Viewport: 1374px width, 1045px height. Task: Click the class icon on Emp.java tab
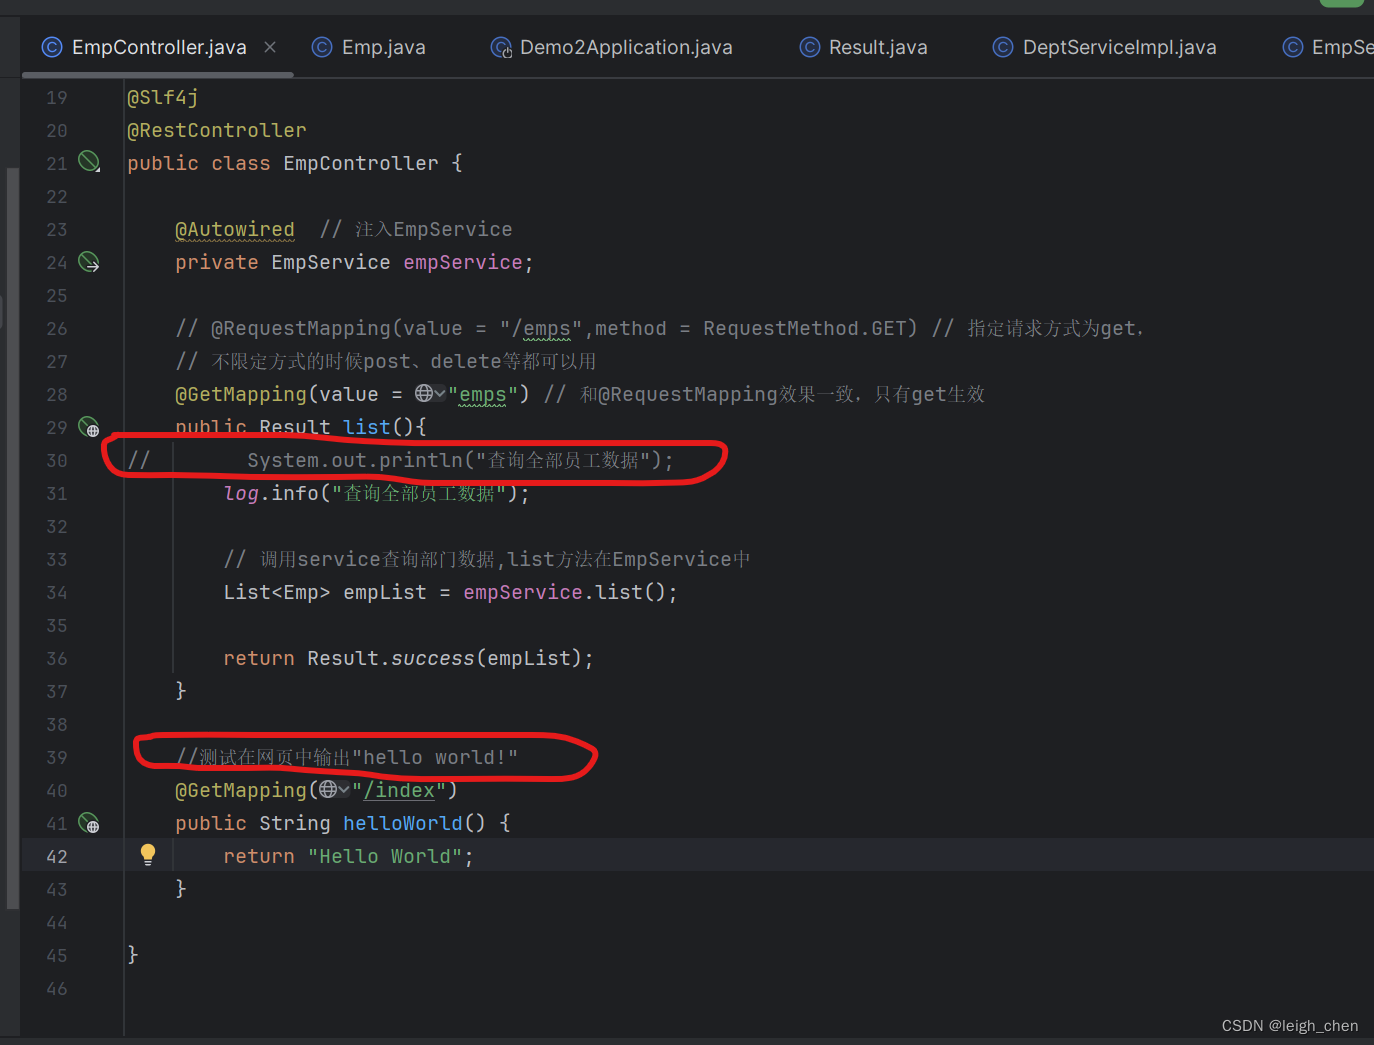[322, 47]
